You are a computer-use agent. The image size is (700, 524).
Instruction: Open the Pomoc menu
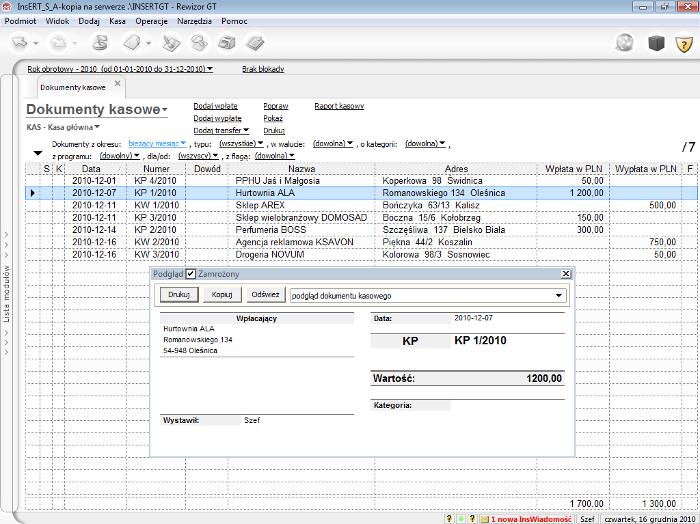tap(234, 21)
